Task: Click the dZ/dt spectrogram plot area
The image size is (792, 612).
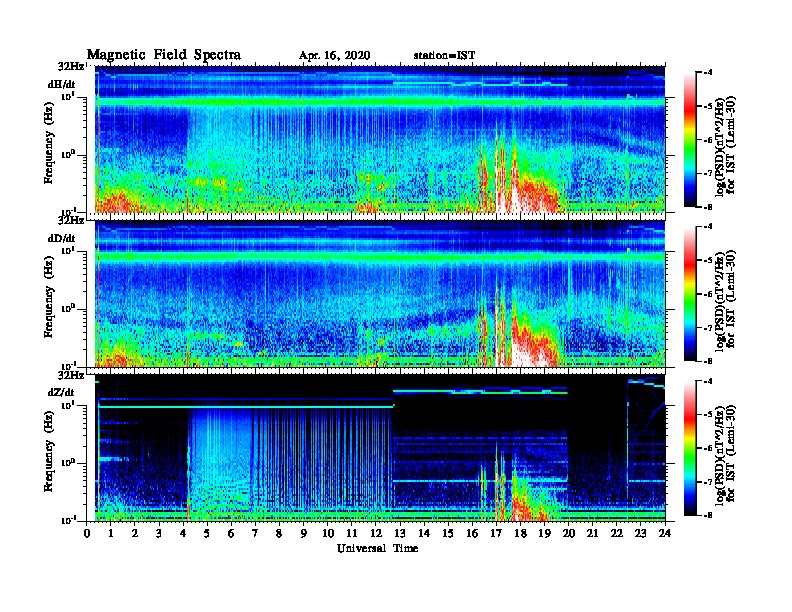Action: [380, 448]
